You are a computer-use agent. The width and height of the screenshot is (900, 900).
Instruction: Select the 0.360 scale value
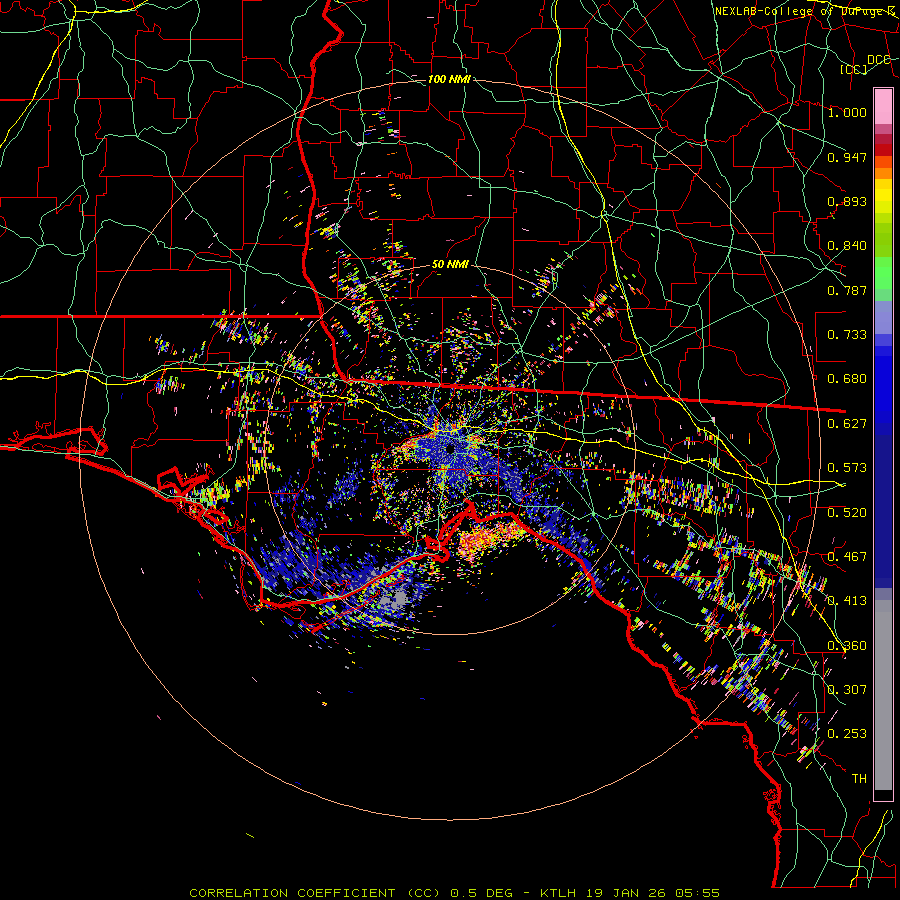[847, 646]
